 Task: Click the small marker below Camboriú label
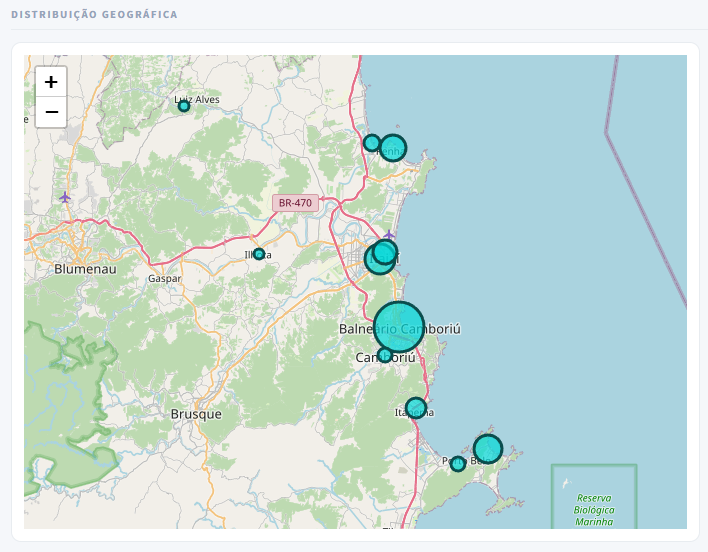coord(385,355)
